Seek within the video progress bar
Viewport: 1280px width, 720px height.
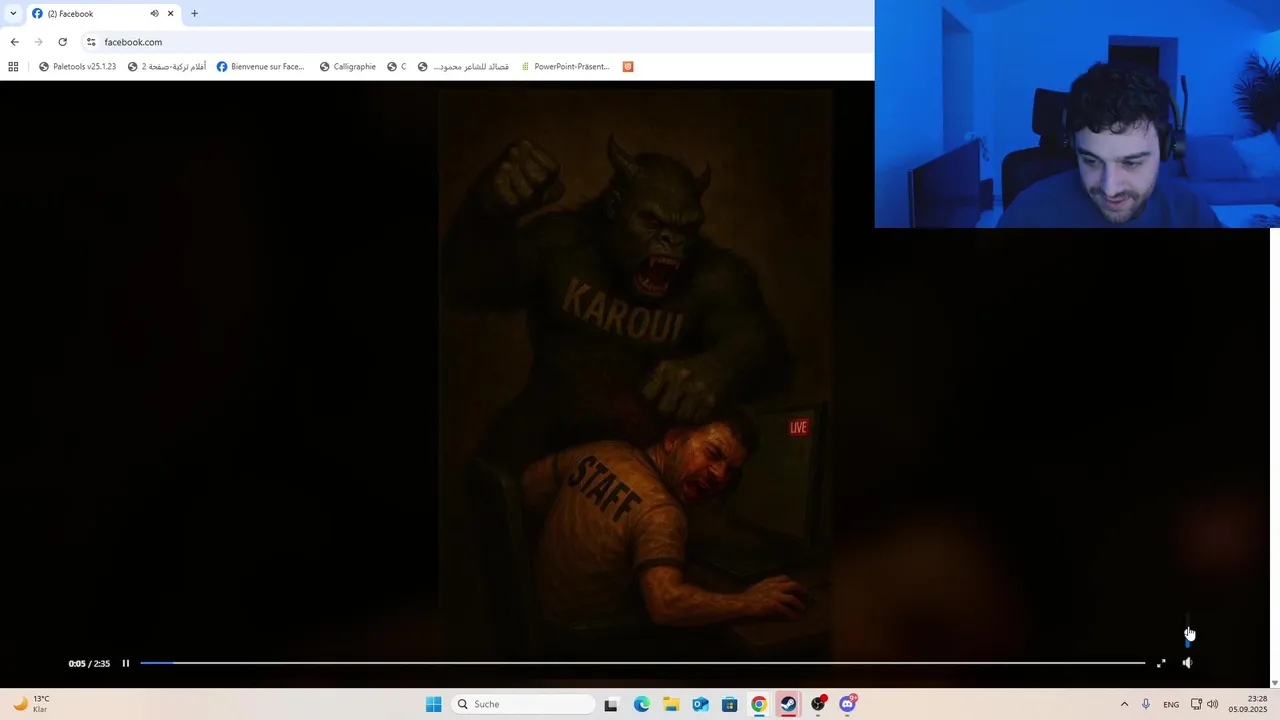click(x=642, y=663)
